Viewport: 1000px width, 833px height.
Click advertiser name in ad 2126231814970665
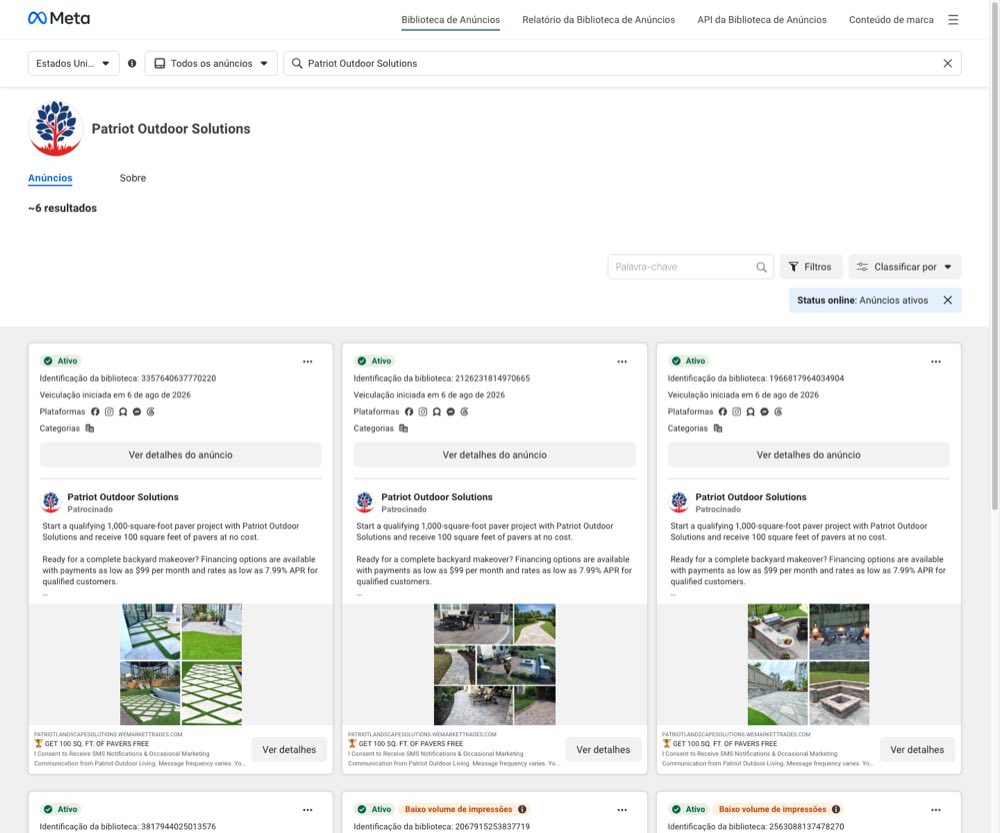pos(437,497)
